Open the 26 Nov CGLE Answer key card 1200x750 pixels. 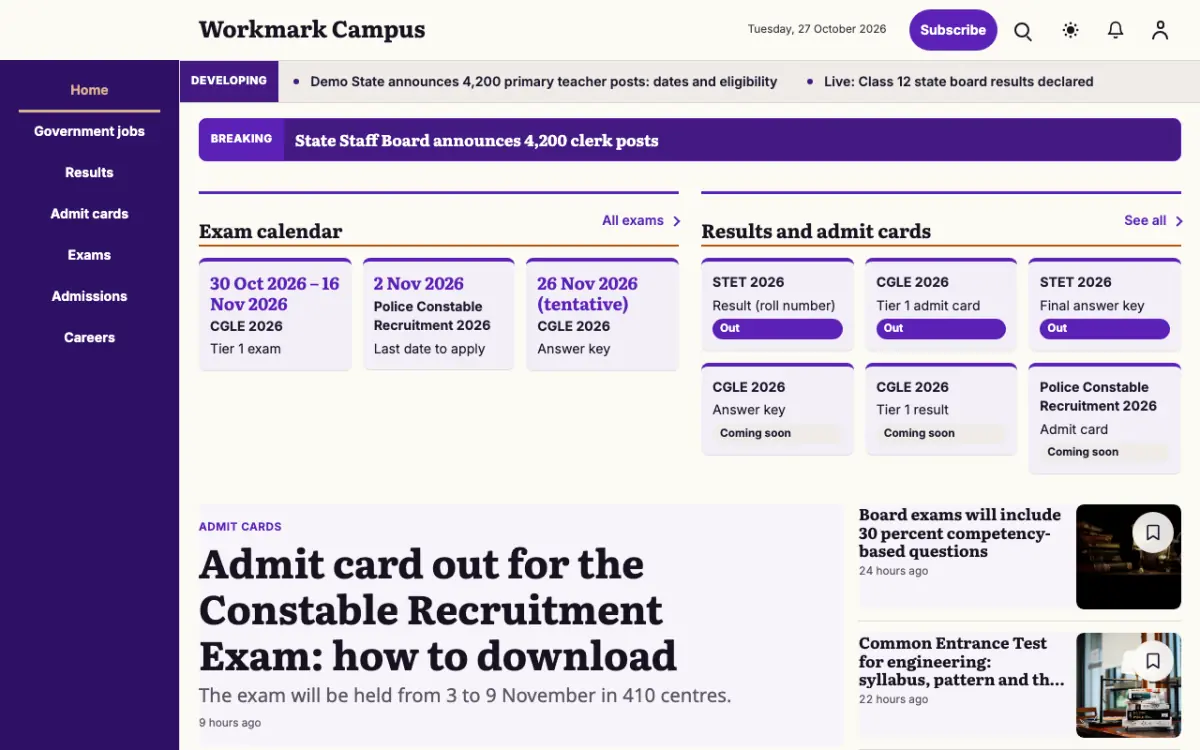[x=602, y=315]
